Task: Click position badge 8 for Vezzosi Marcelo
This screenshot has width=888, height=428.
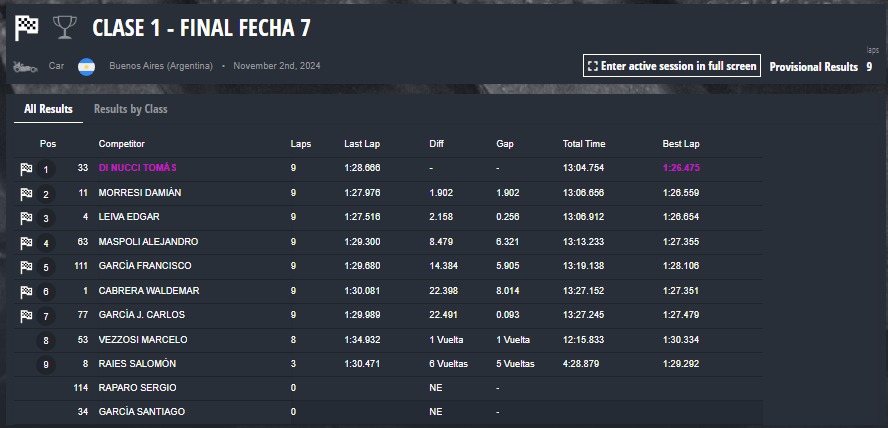Action: 46,341
